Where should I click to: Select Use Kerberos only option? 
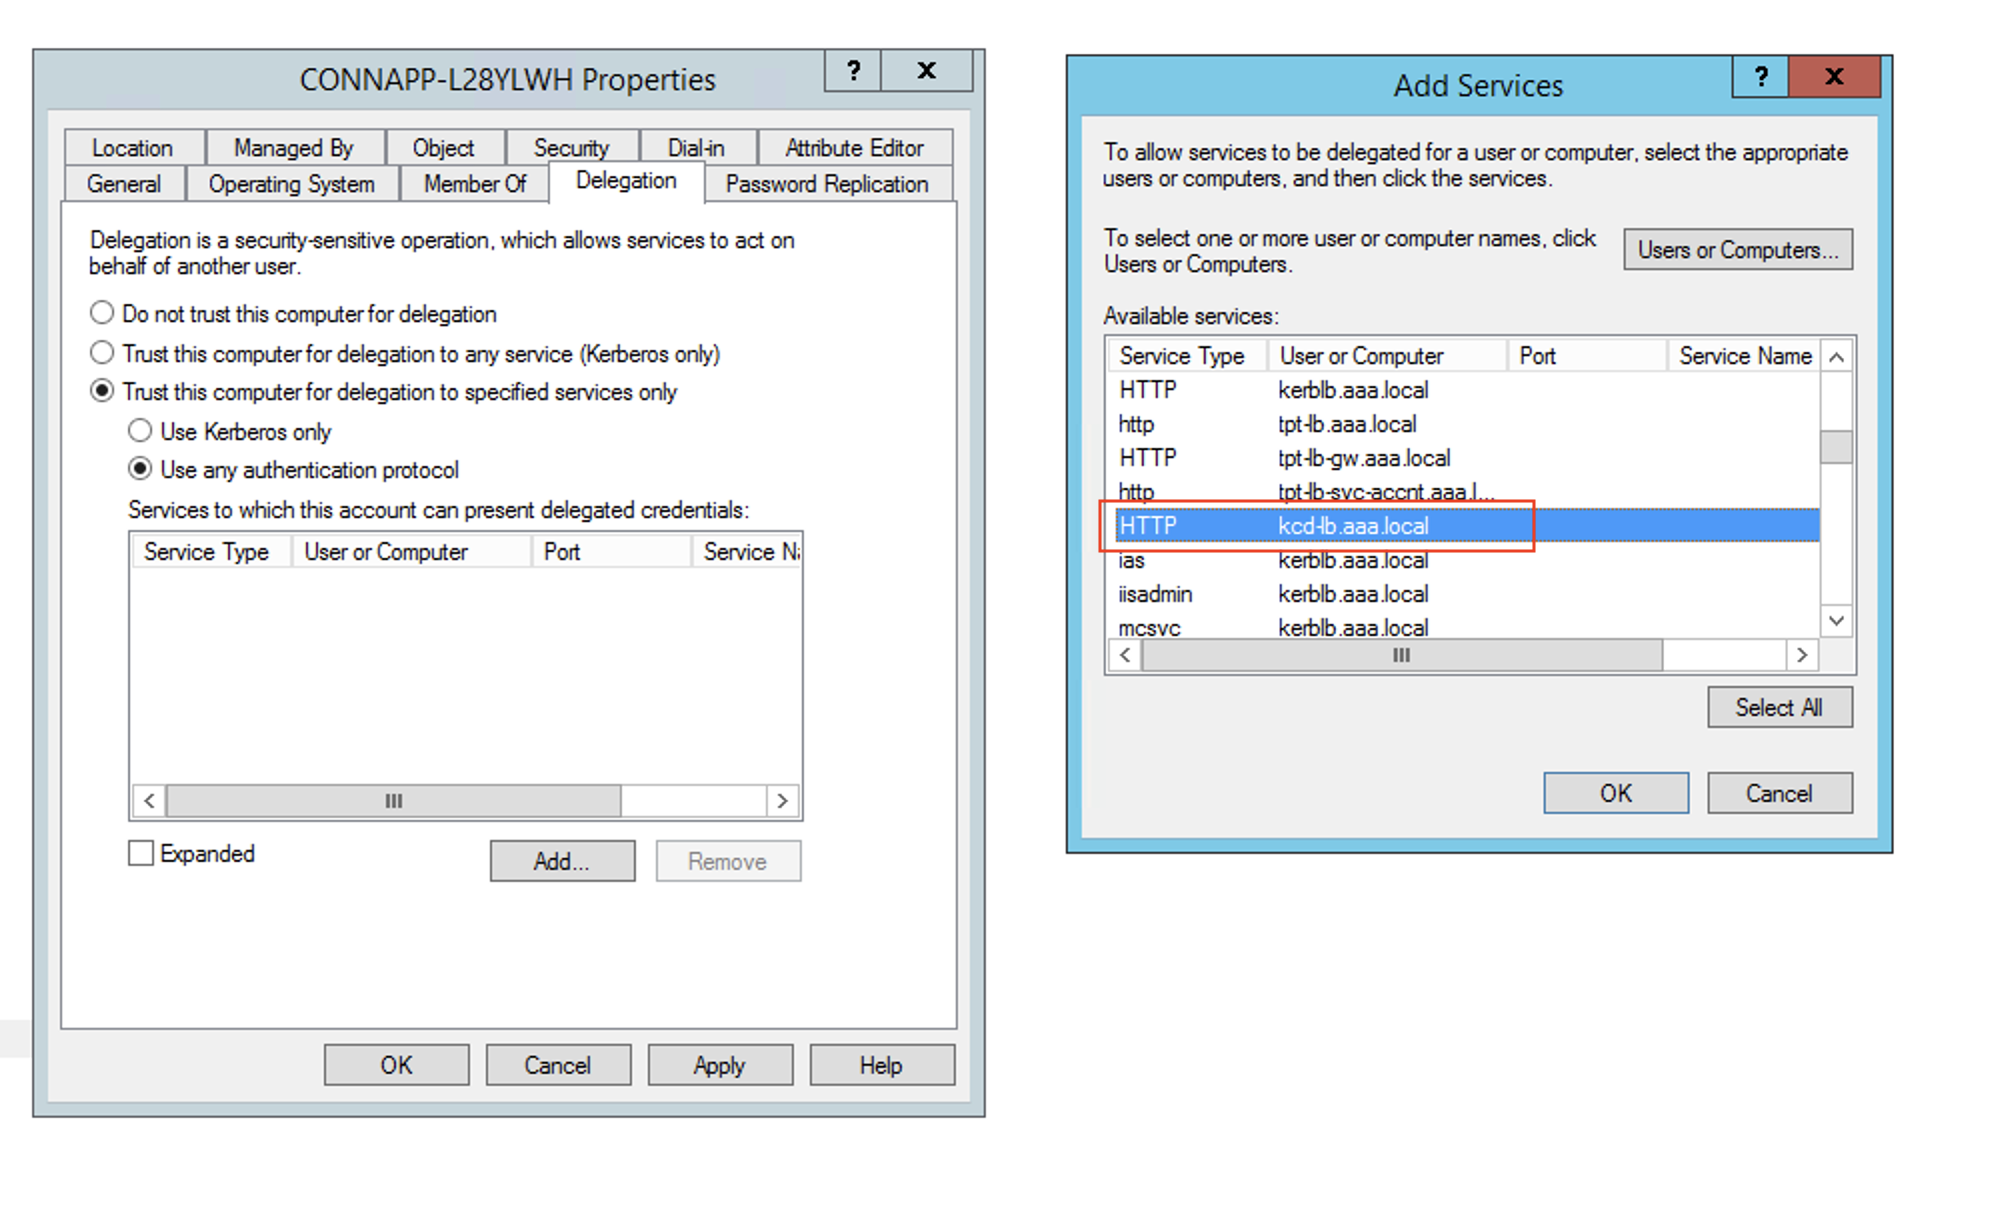pos(140,431)
